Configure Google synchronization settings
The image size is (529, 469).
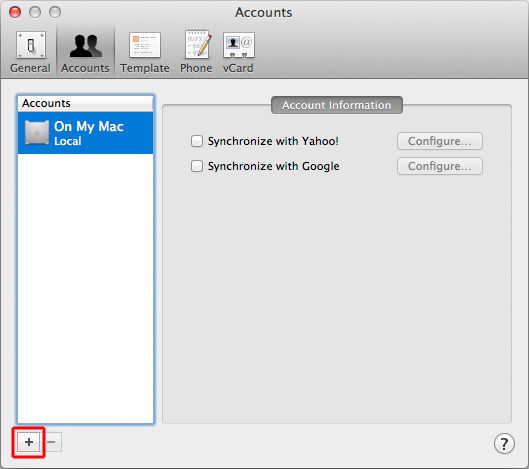[x=440, y=166]
